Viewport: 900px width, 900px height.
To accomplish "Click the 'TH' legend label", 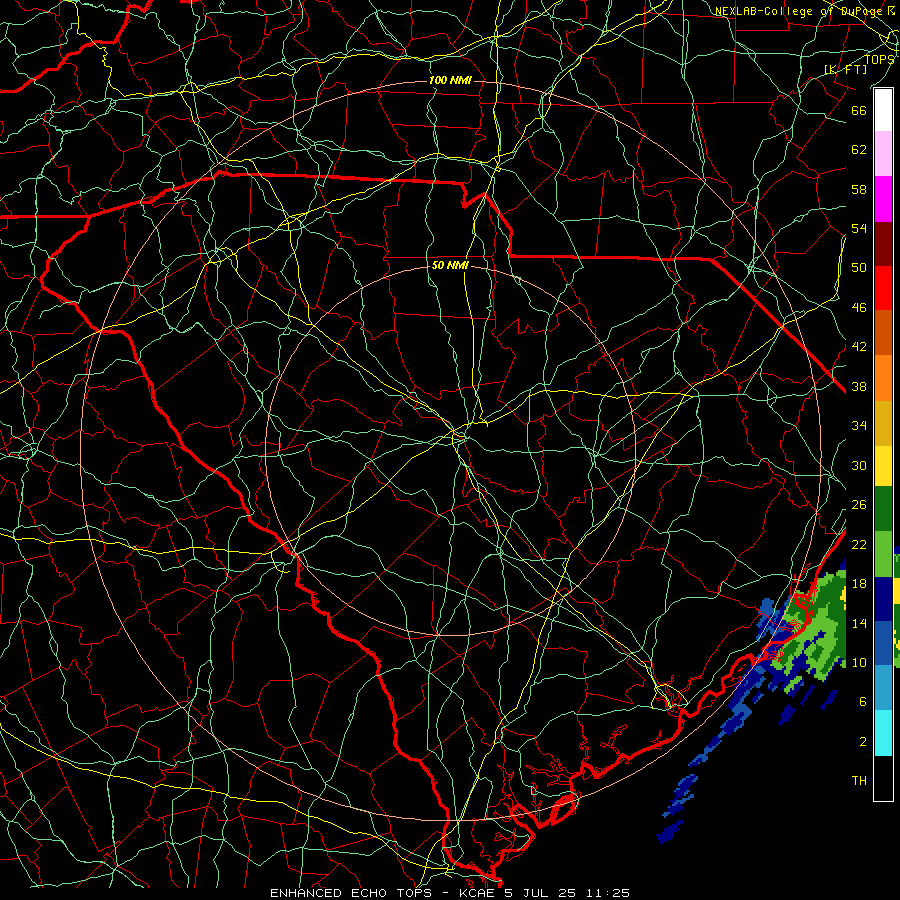I will [x=859, y=781].
